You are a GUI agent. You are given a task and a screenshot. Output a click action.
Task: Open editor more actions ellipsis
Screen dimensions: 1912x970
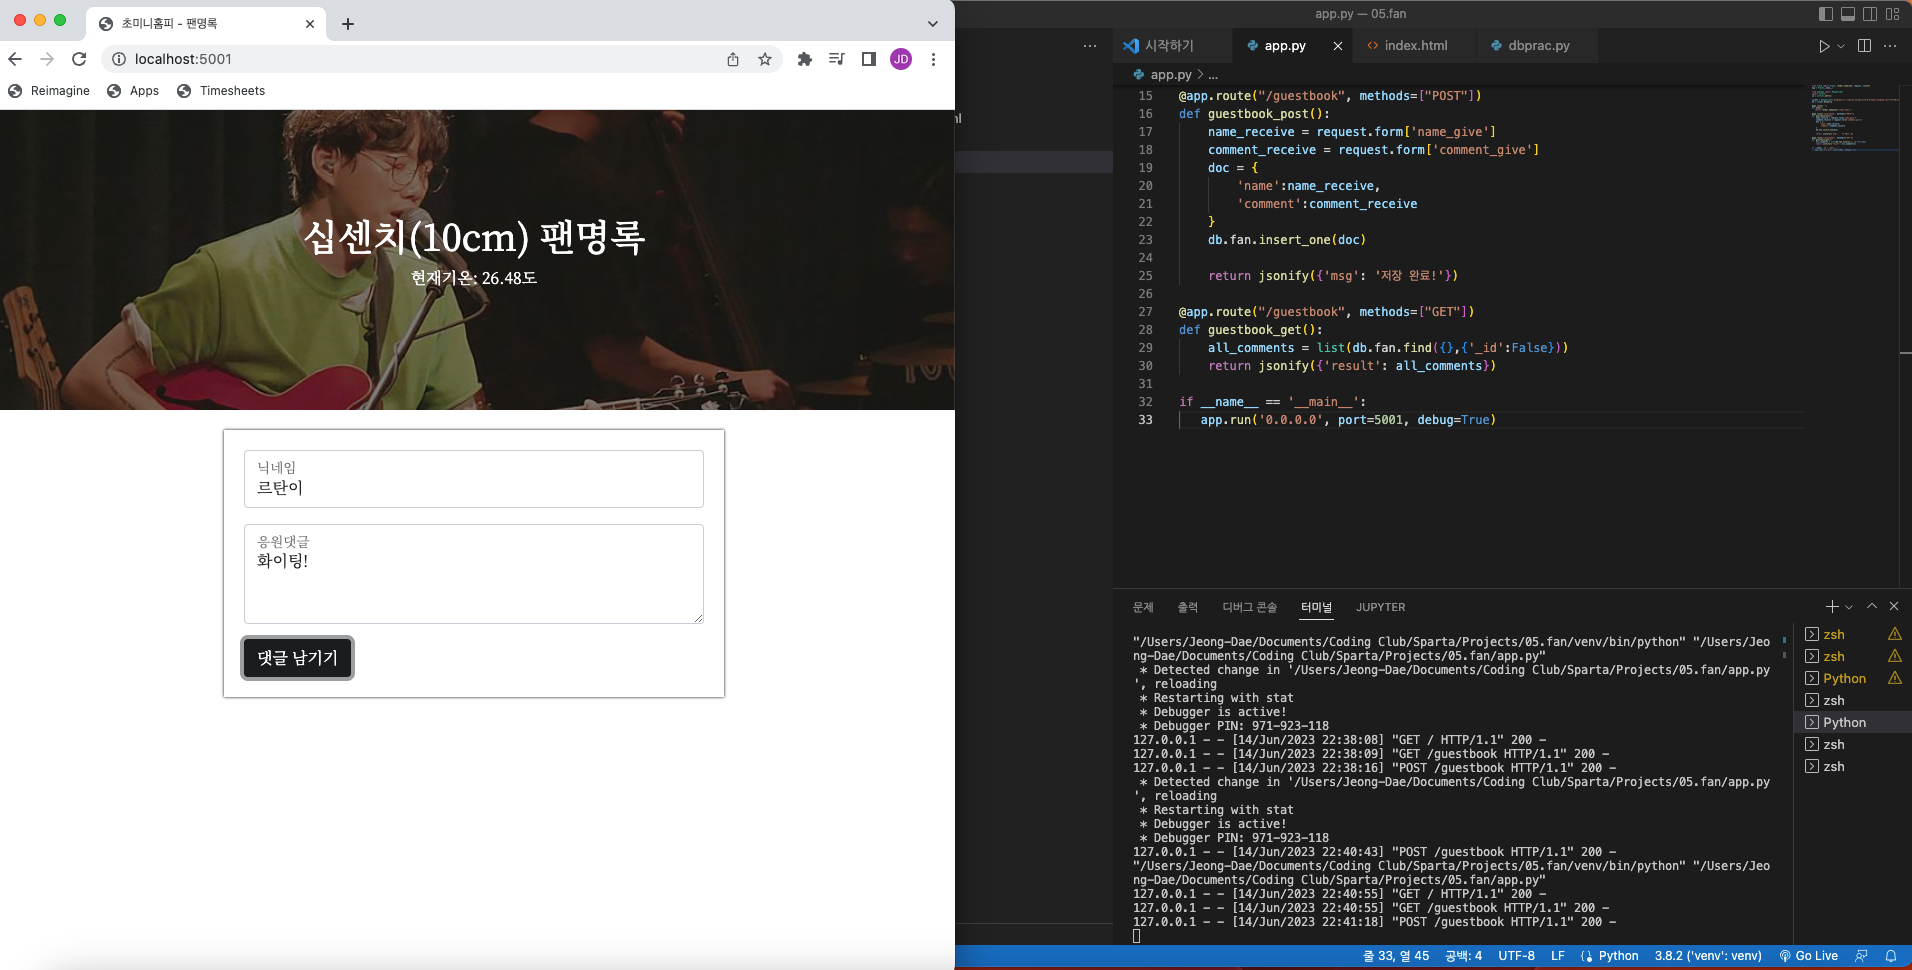point(1890,46)
